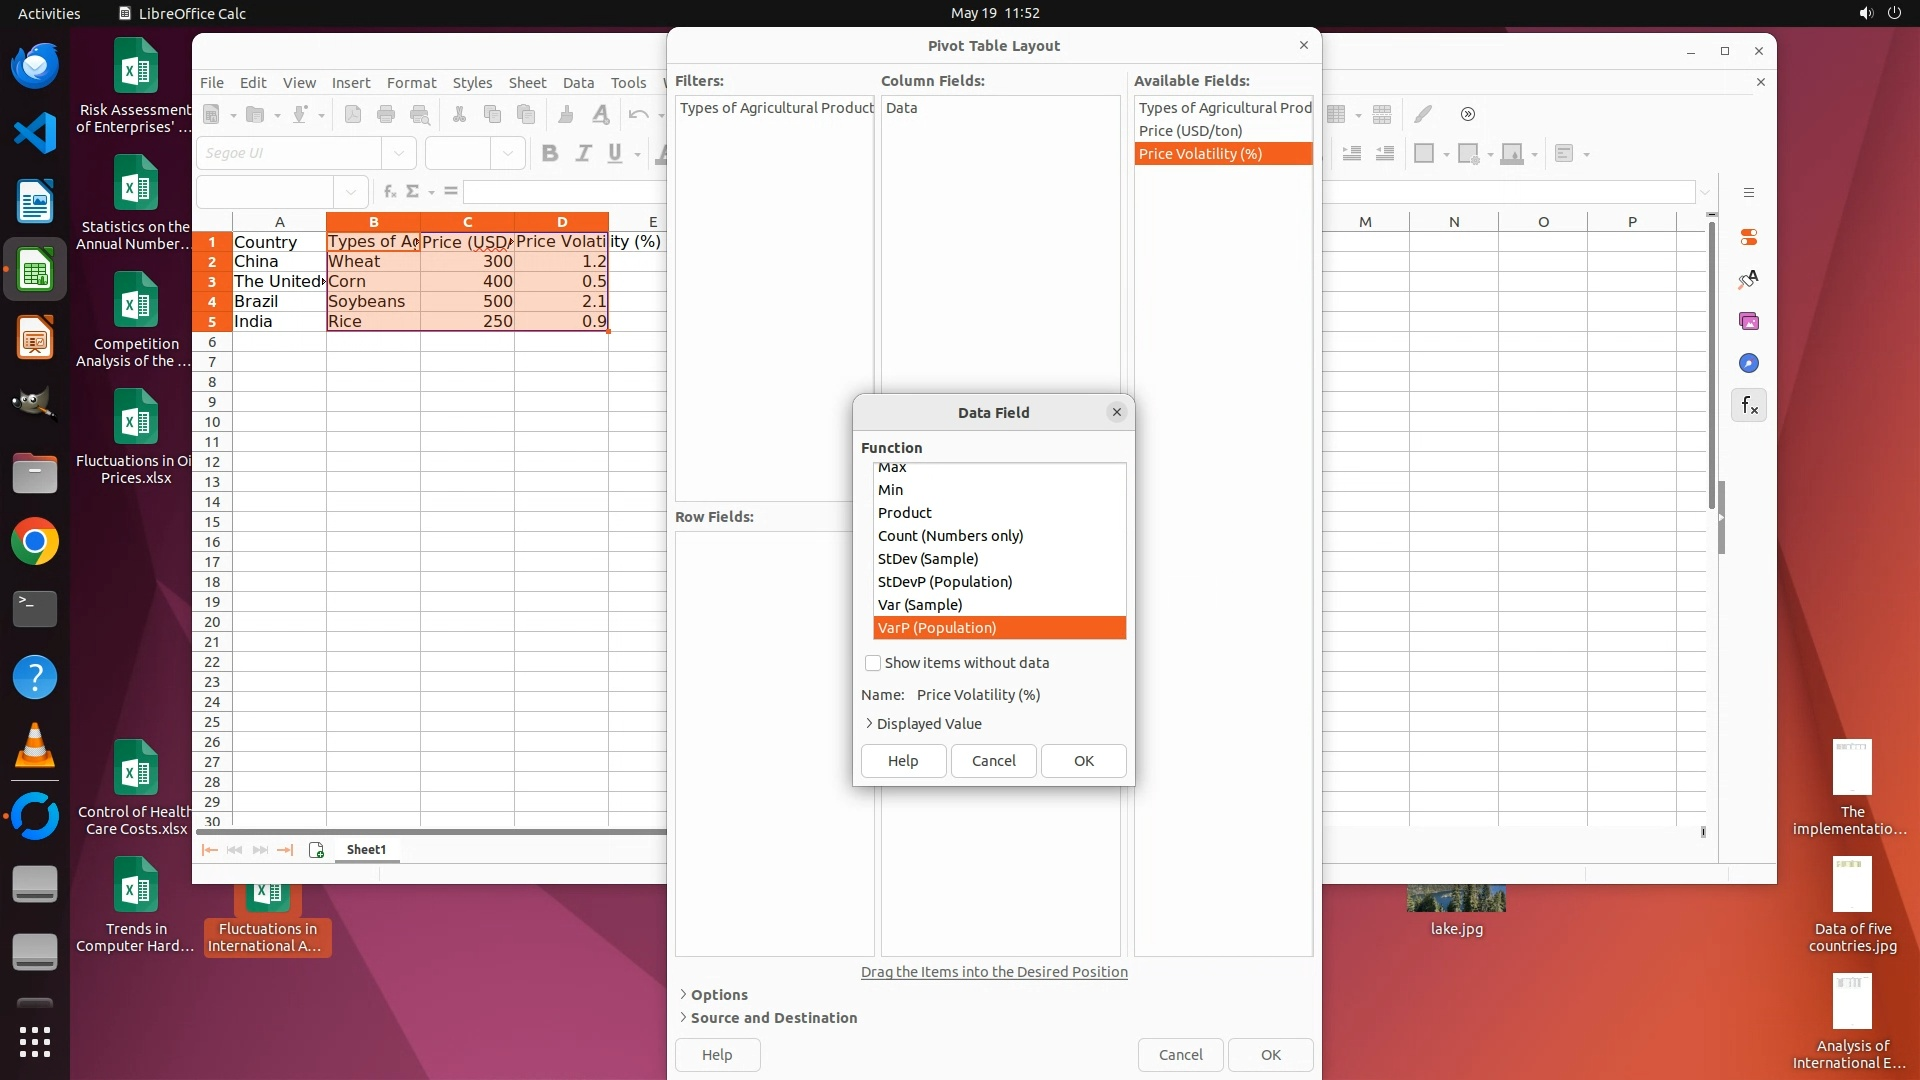Open the sidebar Styles panel
This screenshot has height=1080, width=1920.
click(x=1748, y=280)
